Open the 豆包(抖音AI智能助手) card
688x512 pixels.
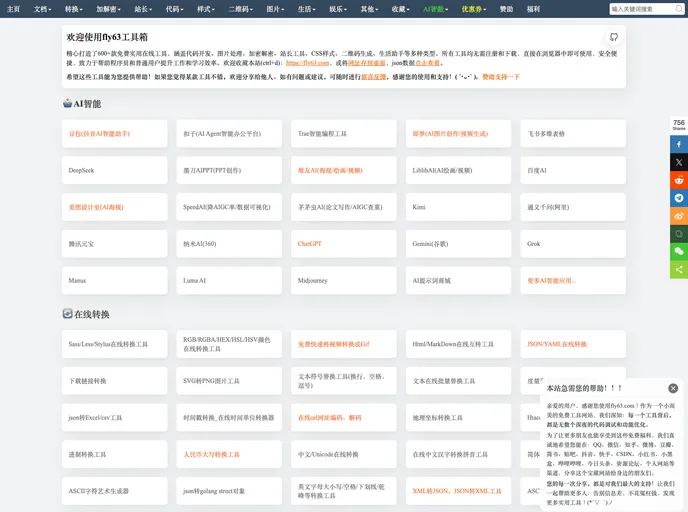click(x=115, y=133)
